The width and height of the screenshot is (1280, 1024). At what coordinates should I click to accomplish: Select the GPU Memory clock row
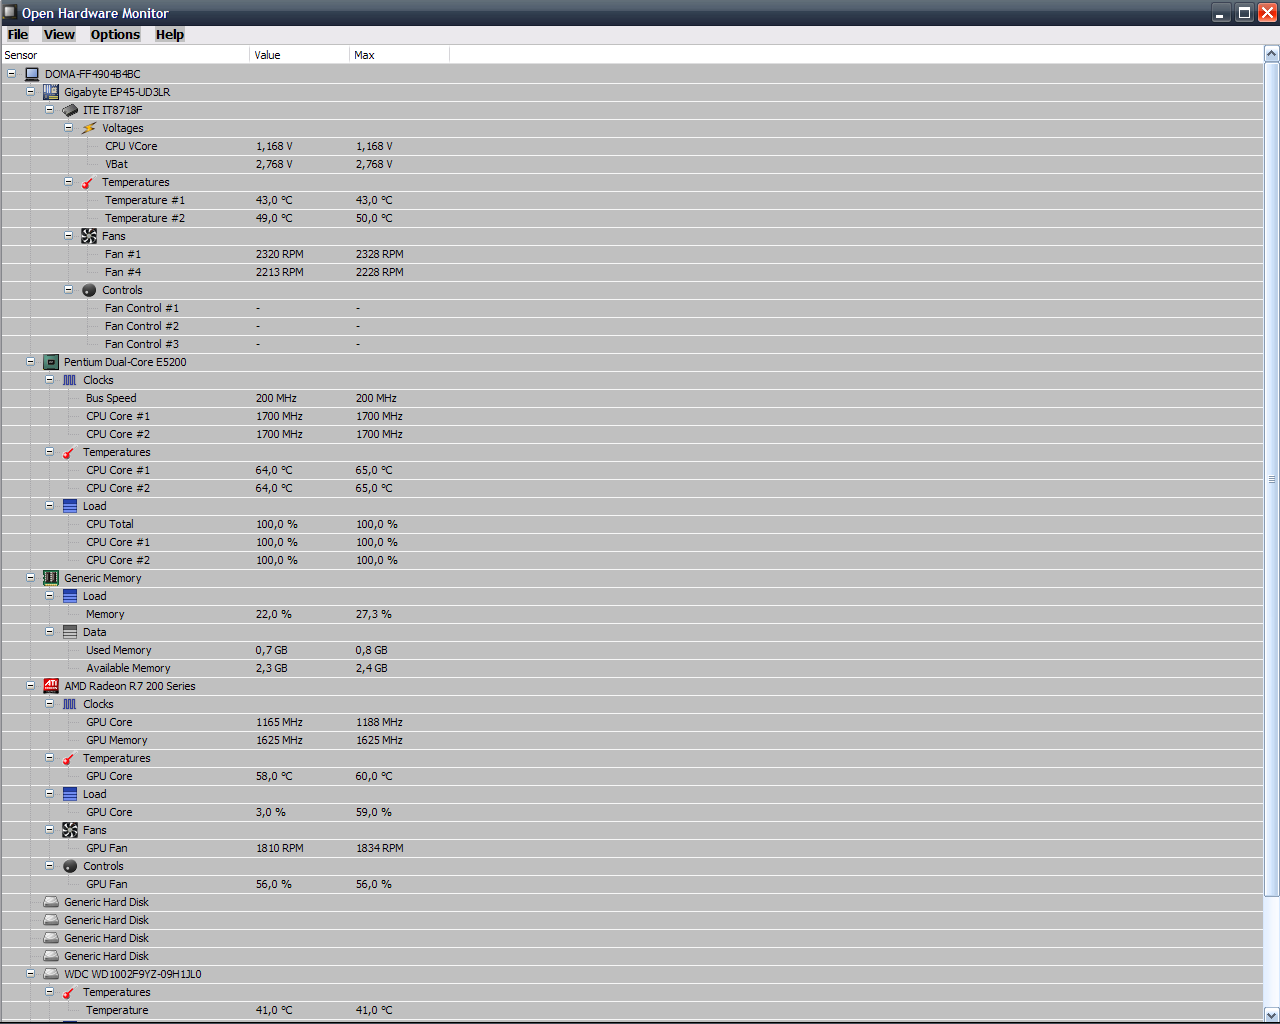(x=632, y=740)
